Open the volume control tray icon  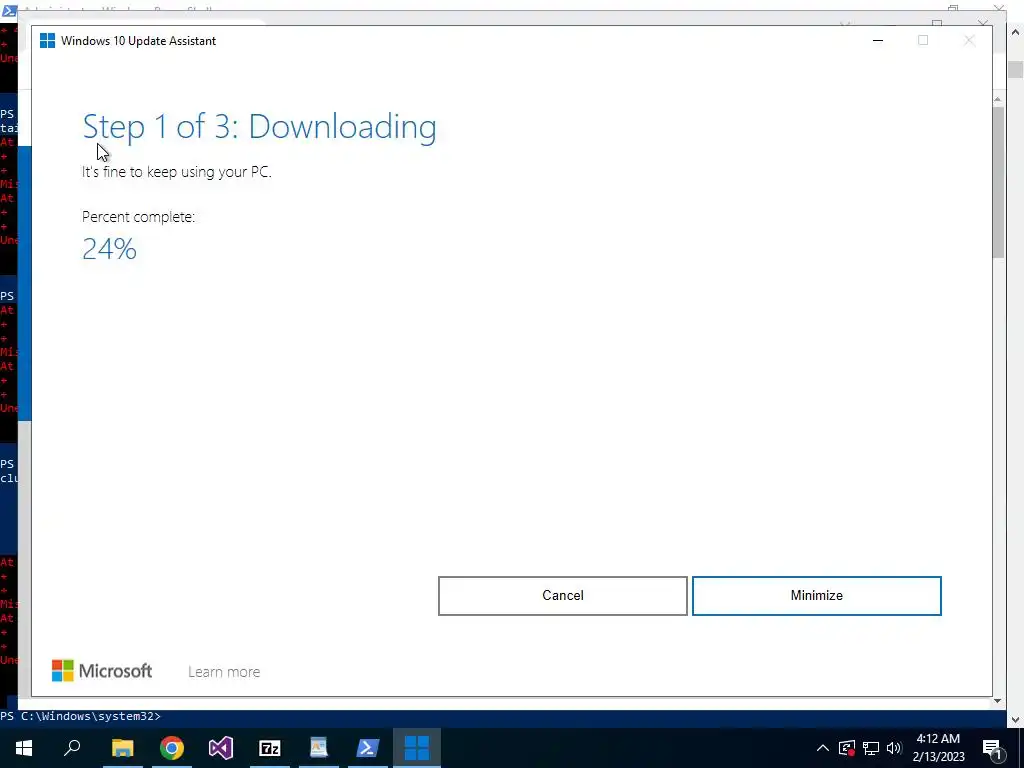(x=894, y=748)
